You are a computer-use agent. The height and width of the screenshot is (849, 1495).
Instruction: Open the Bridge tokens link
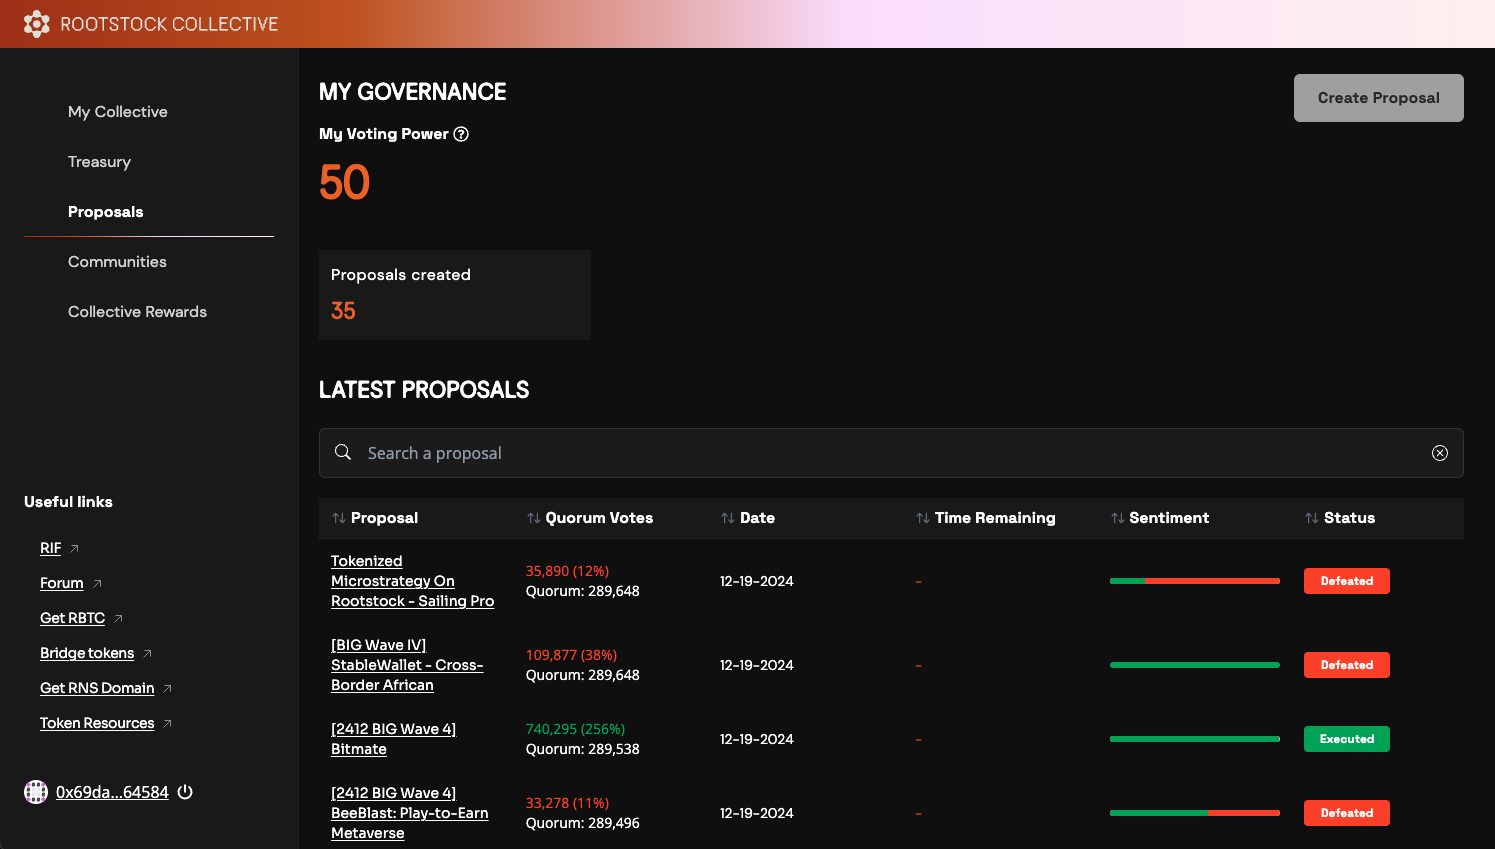[x=87, y=653]
